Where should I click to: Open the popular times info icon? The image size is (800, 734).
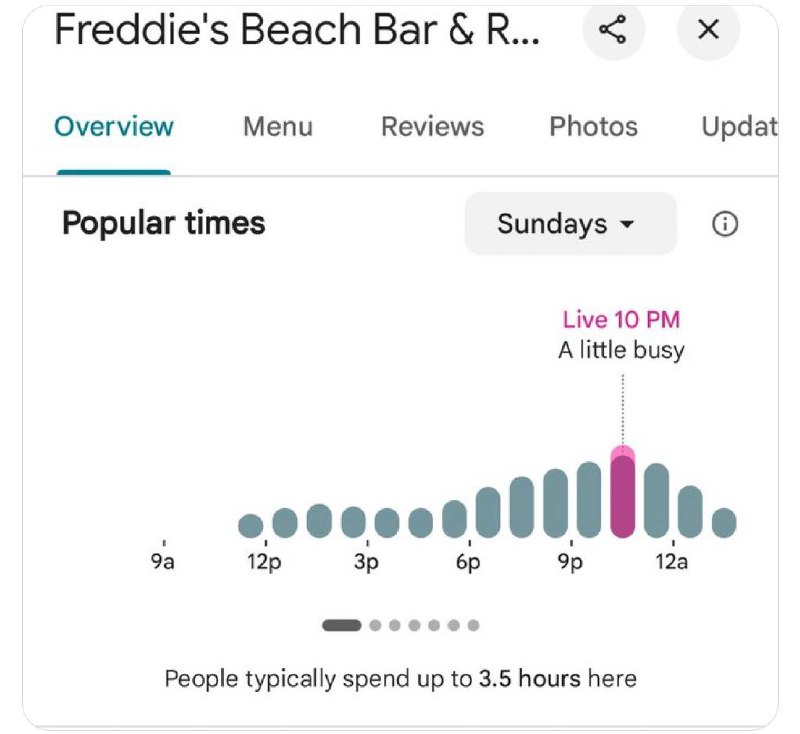click(724, 225)
